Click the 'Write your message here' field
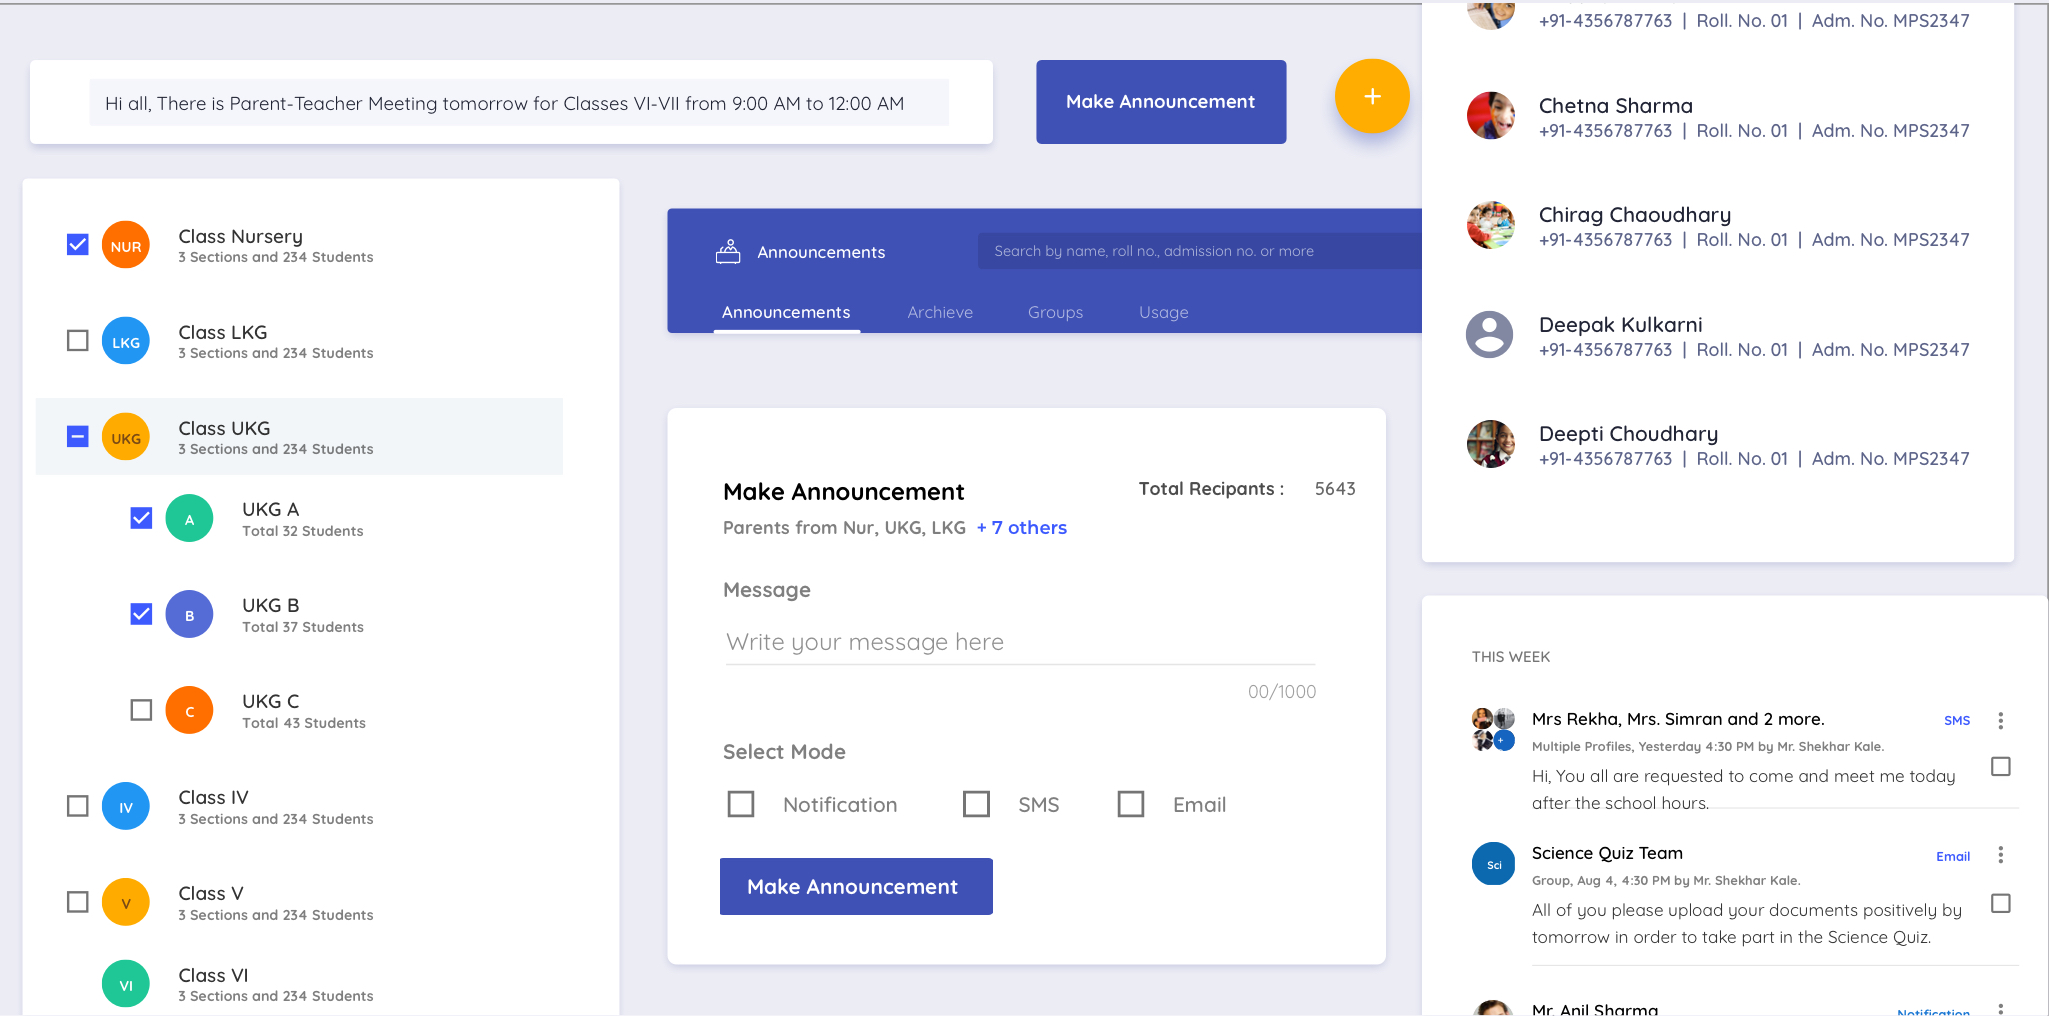Screen dimensions: 2049x1016 [1020, 642]
